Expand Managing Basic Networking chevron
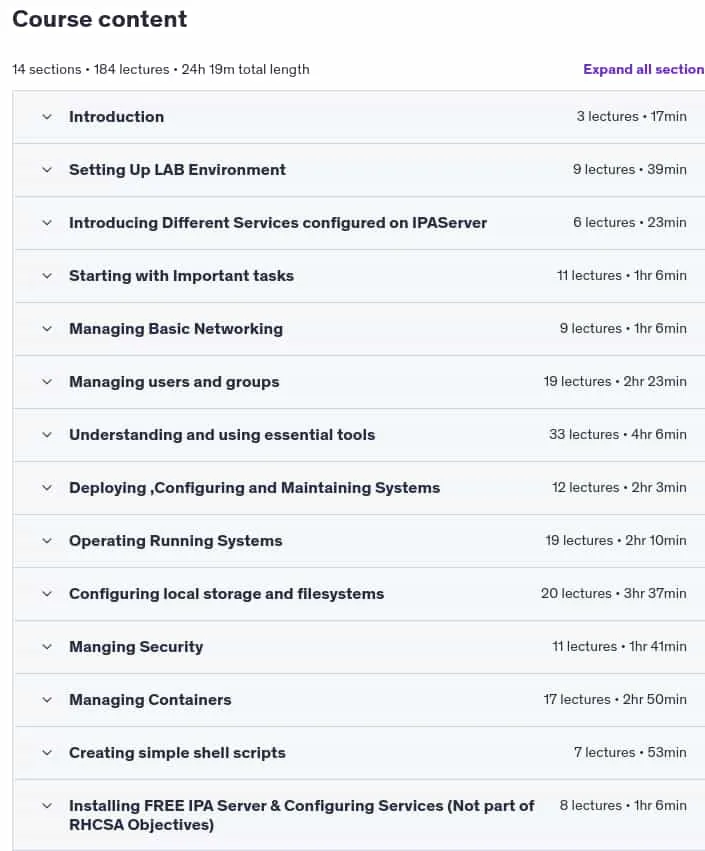 click(x=47, y=329)
